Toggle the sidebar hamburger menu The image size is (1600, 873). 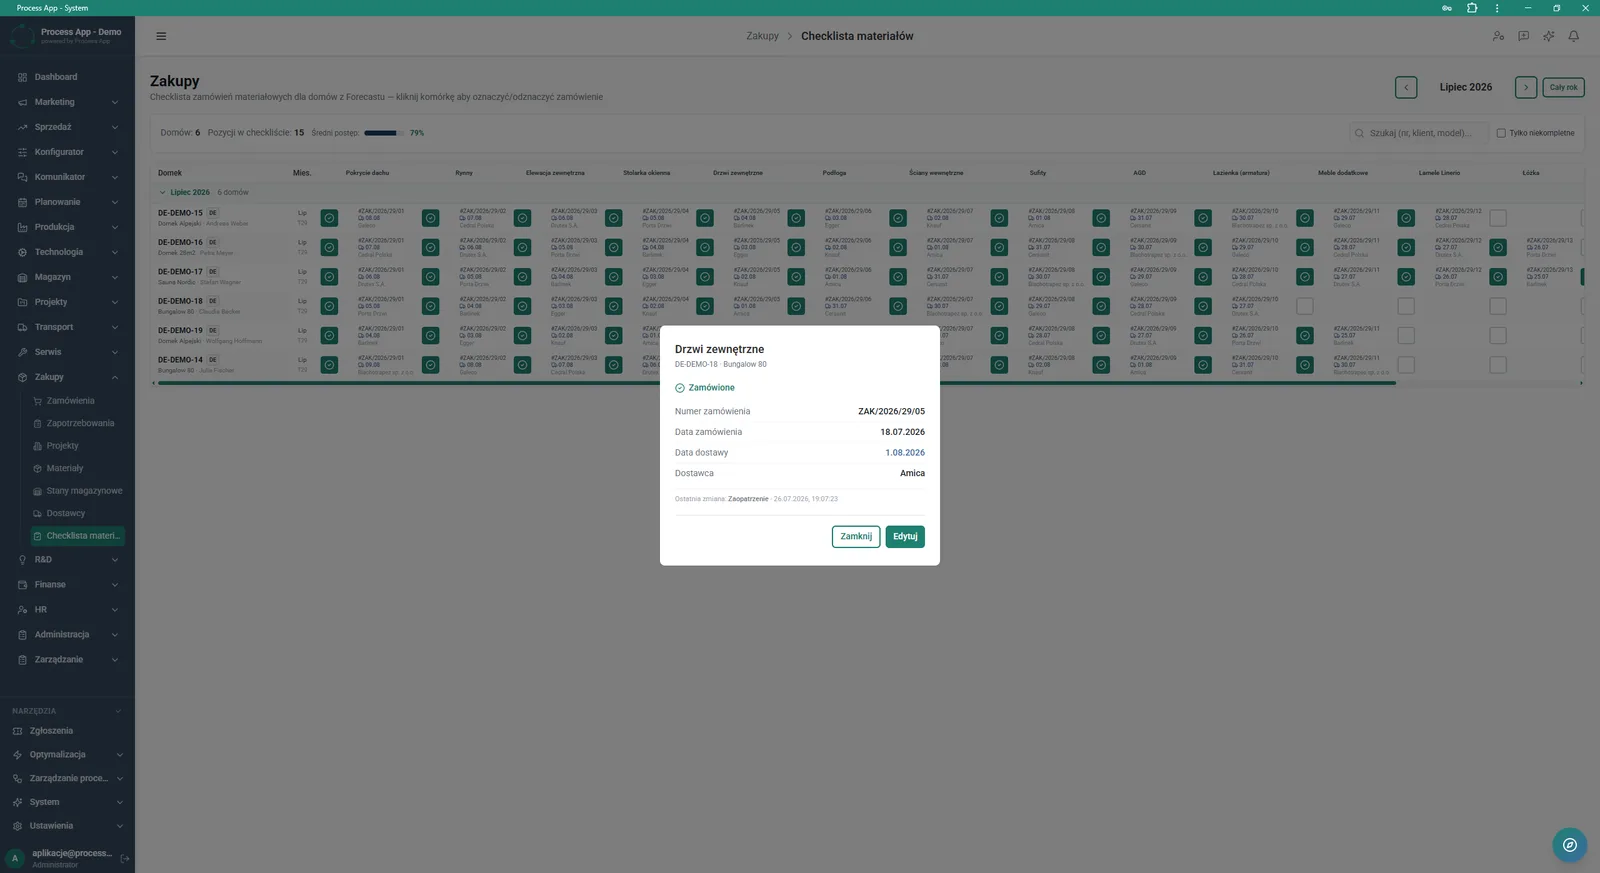coord(161,36)
